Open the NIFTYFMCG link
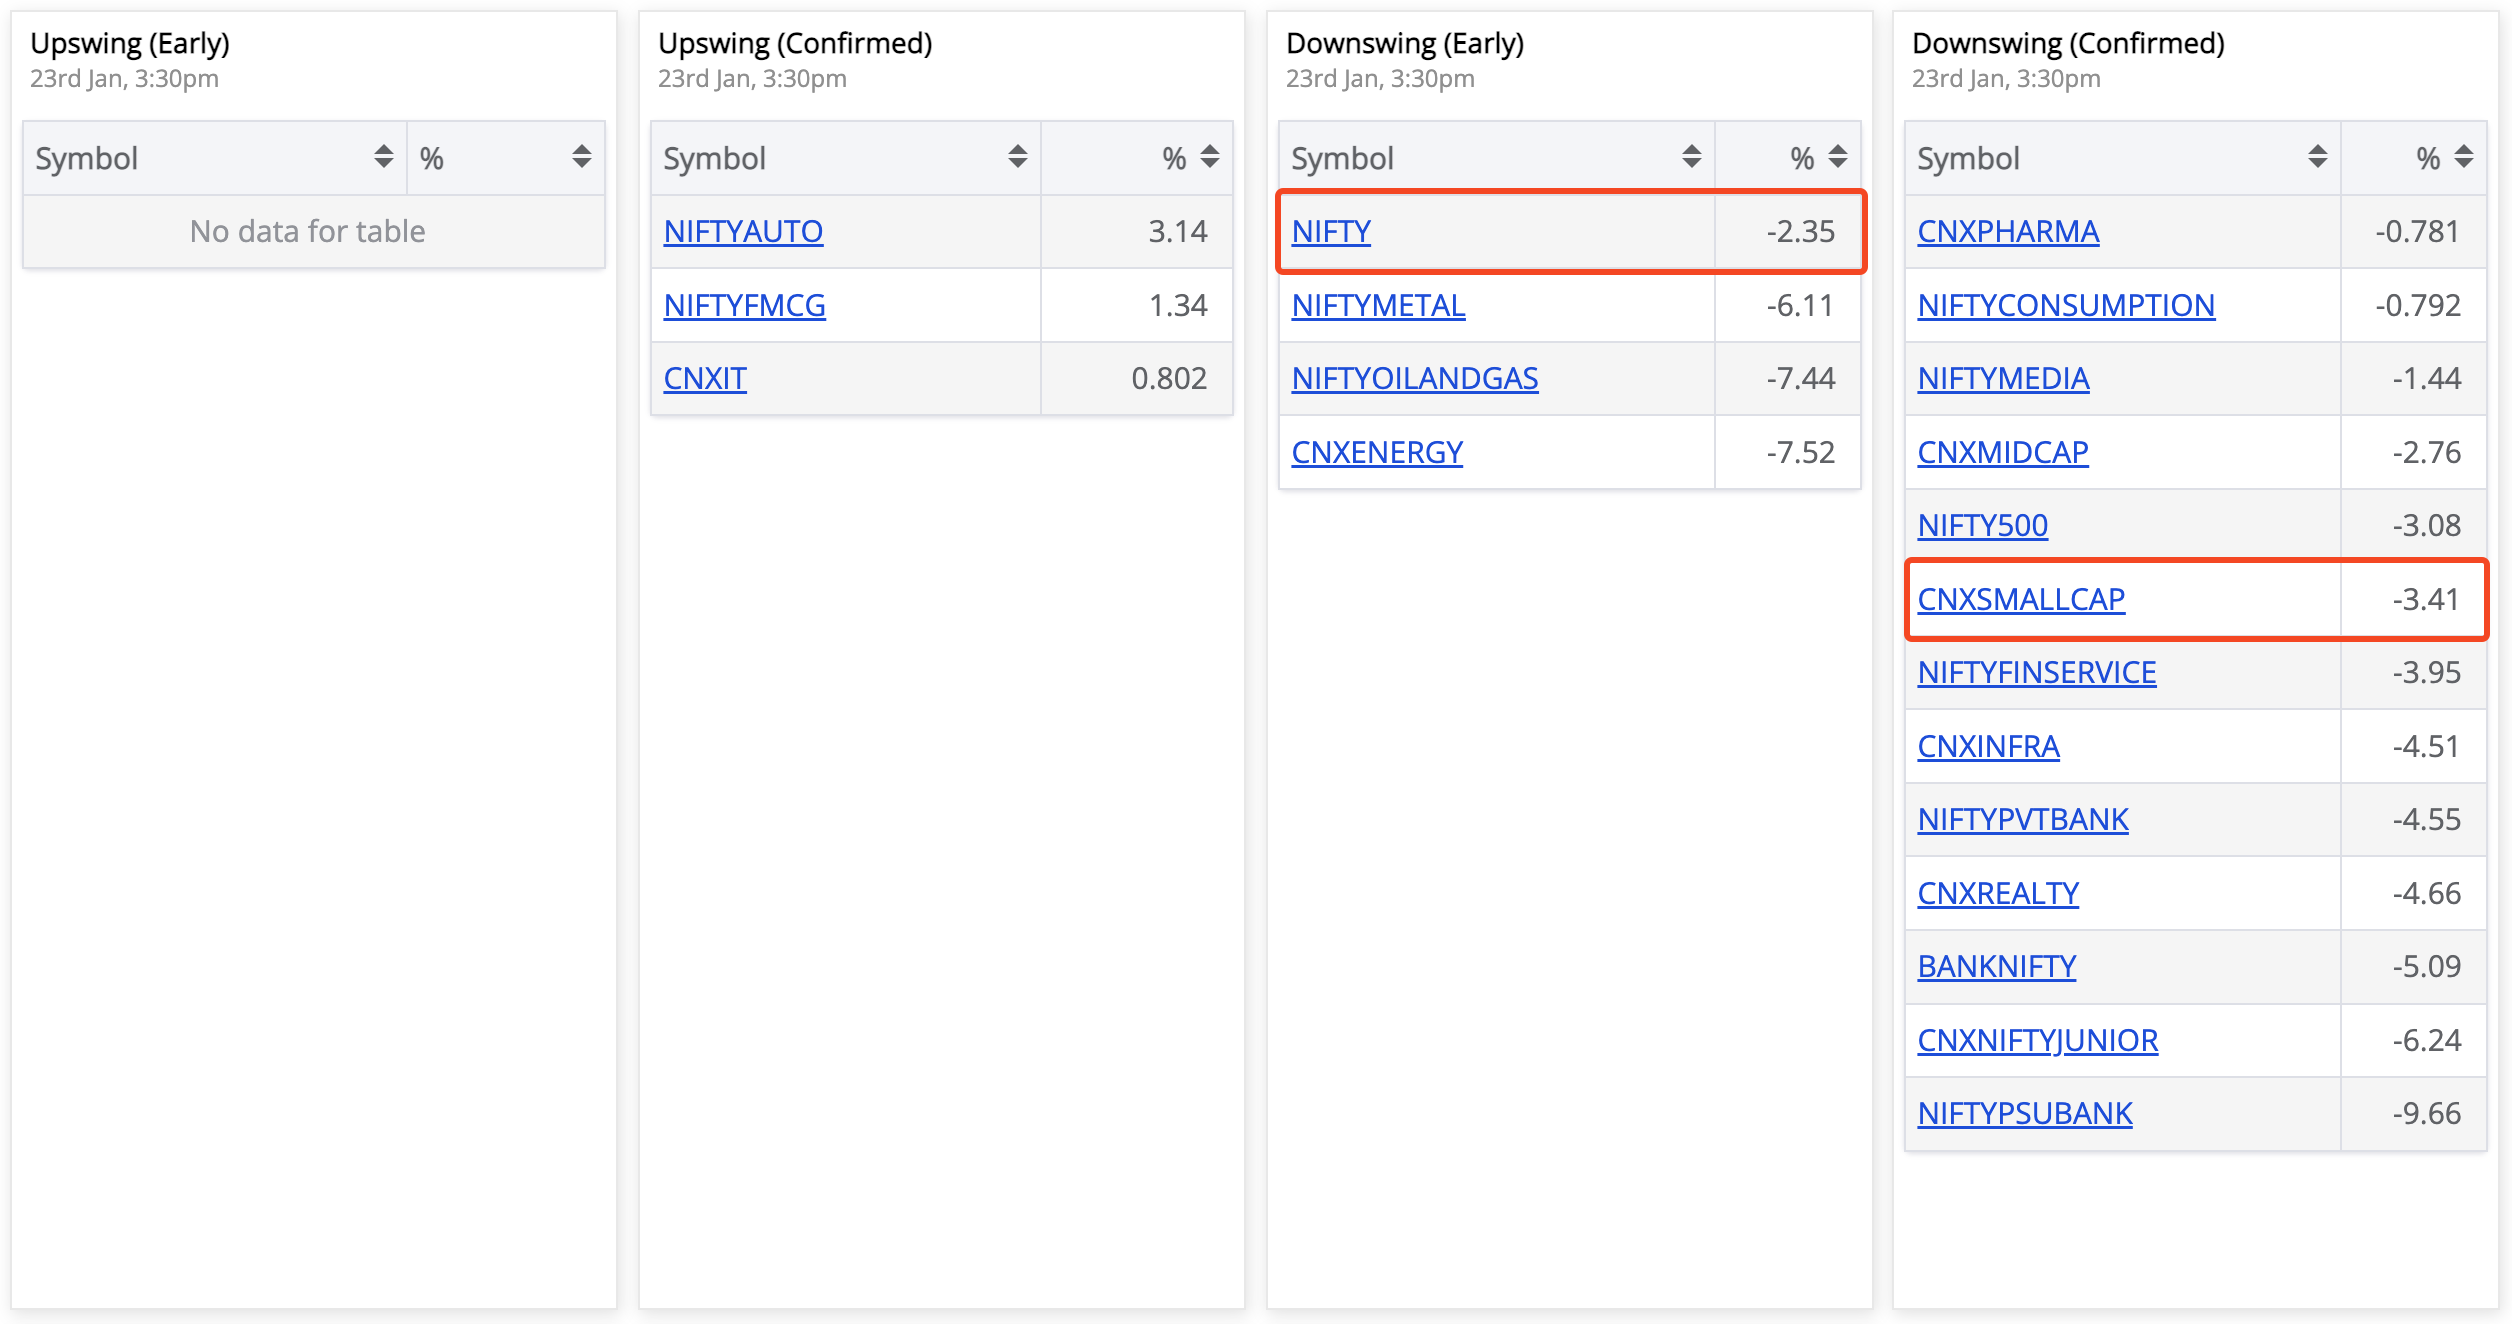The height and width of the screenshot is (1324, 2512). tap(744, 305)
